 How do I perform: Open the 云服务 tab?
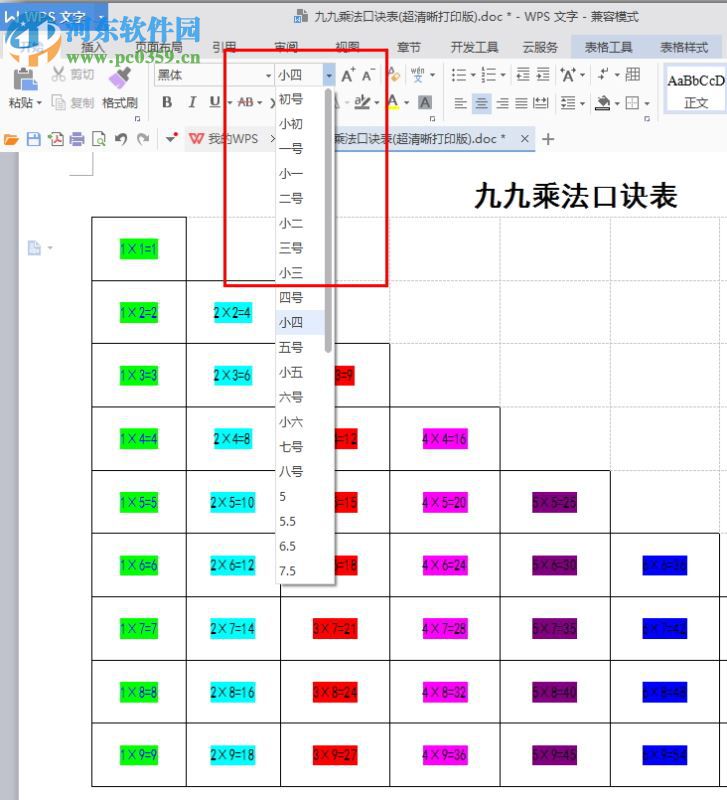(540, 47)
